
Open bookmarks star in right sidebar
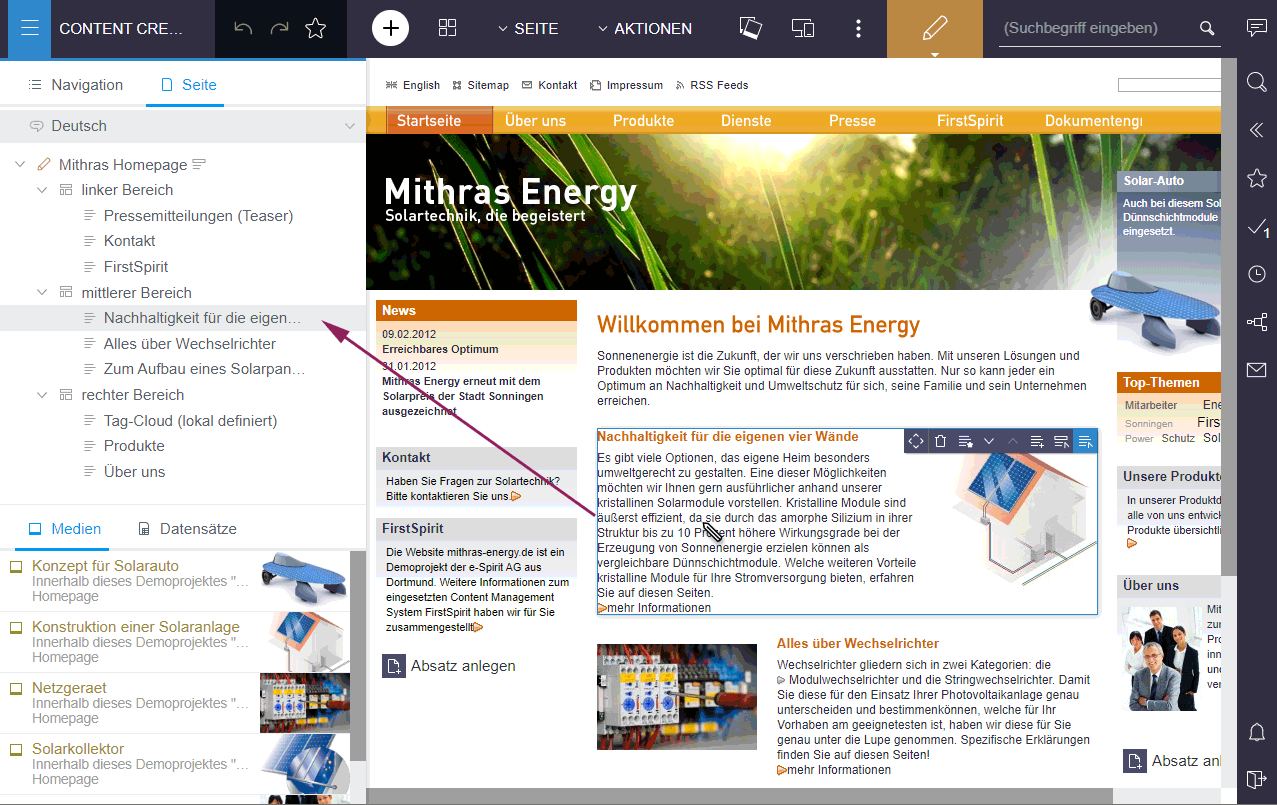tap(1257, 178)
